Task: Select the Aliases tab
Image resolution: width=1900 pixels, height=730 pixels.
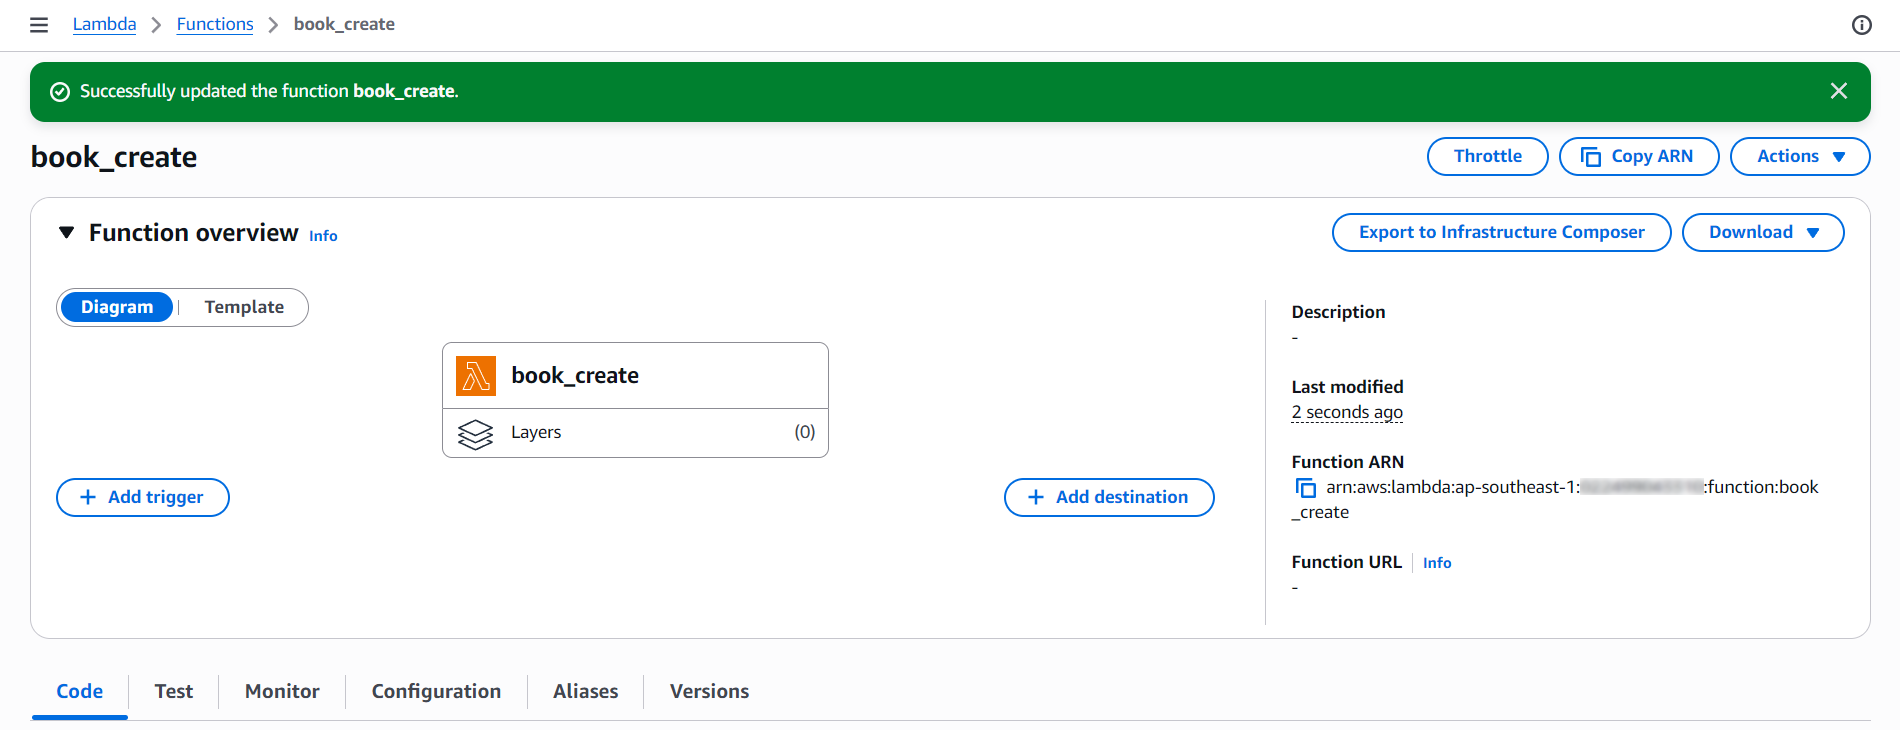Action: (x=585, y=691)
